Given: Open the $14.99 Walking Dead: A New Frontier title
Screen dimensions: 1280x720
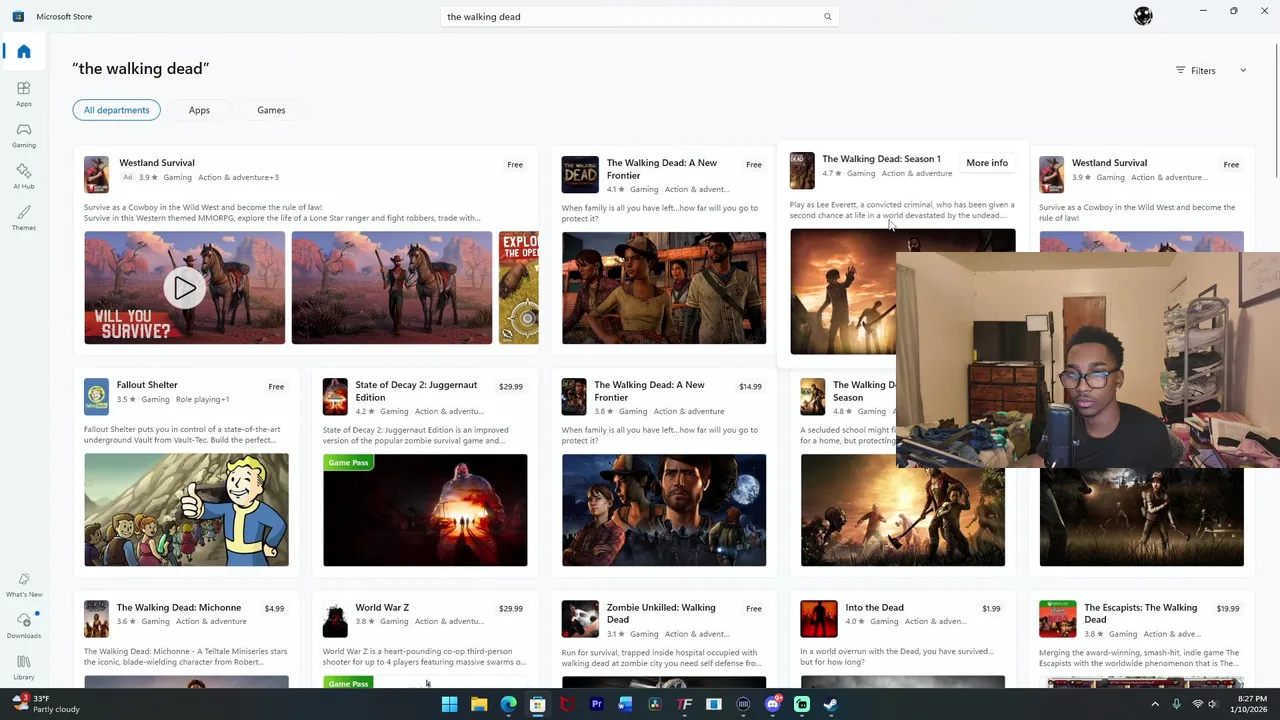Looking at the screenshot, I should pyautogui.click(x=650, y=391).
